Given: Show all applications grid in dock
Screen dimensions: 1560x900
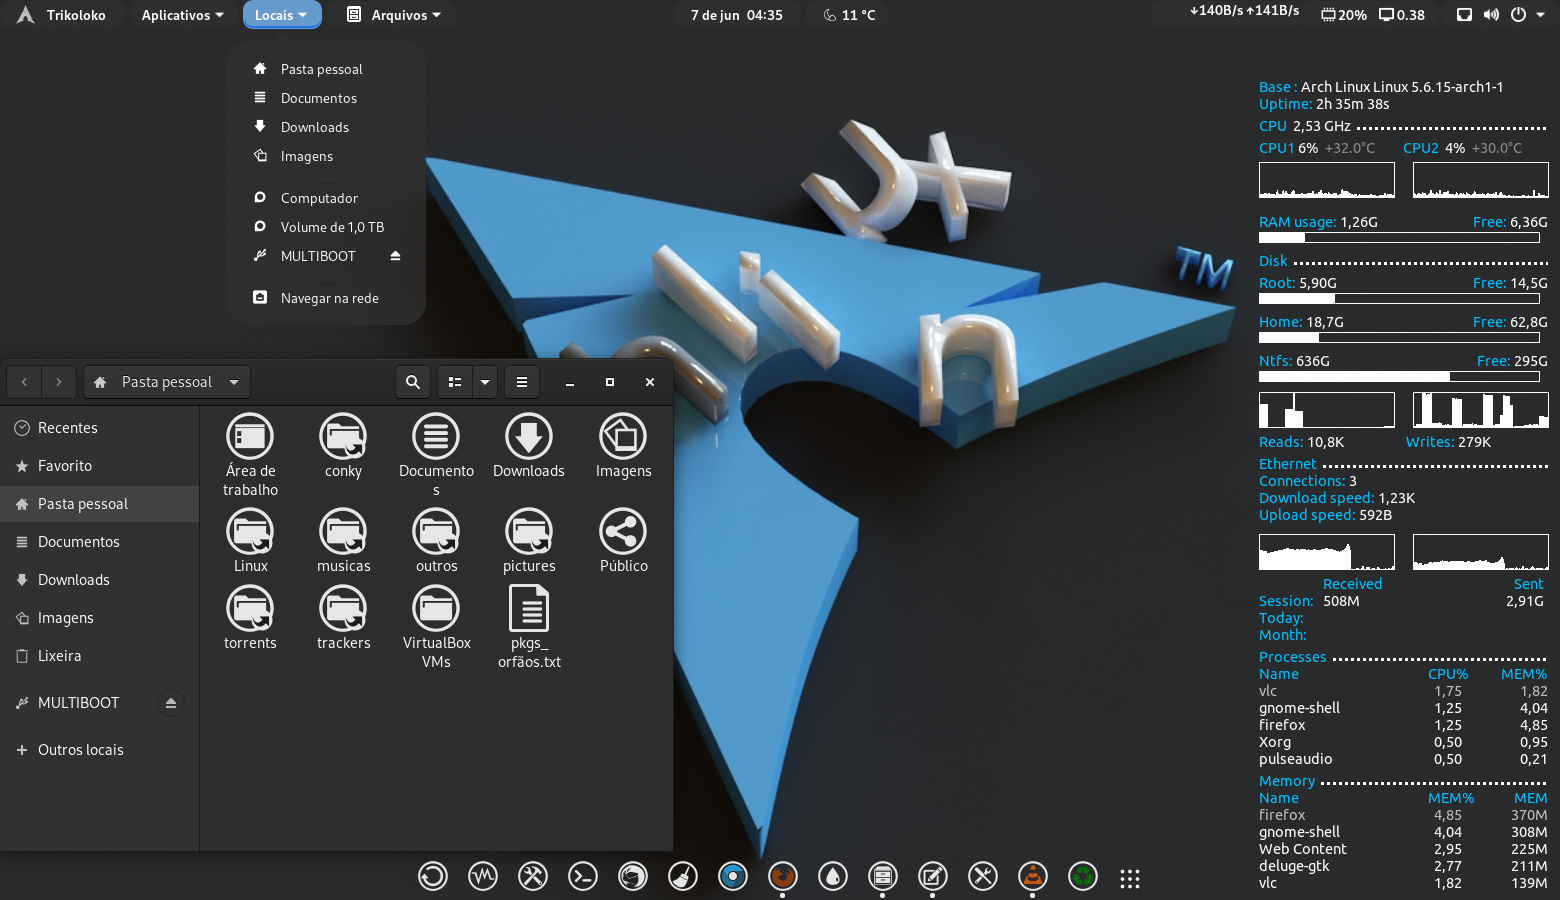Looking at the screenshot, I should (1130, 878).
